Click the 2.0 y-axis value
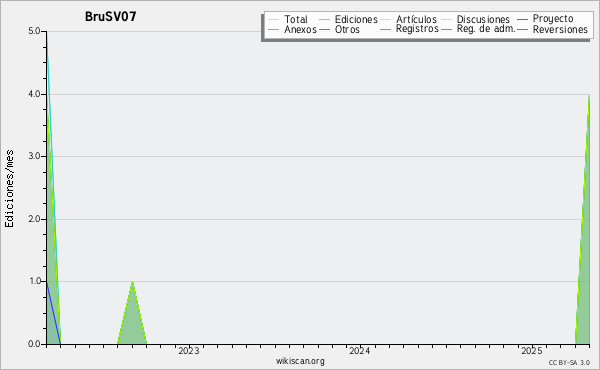Image resolution: width=600 pixels, height=370 pixels. tap(34, 219)
